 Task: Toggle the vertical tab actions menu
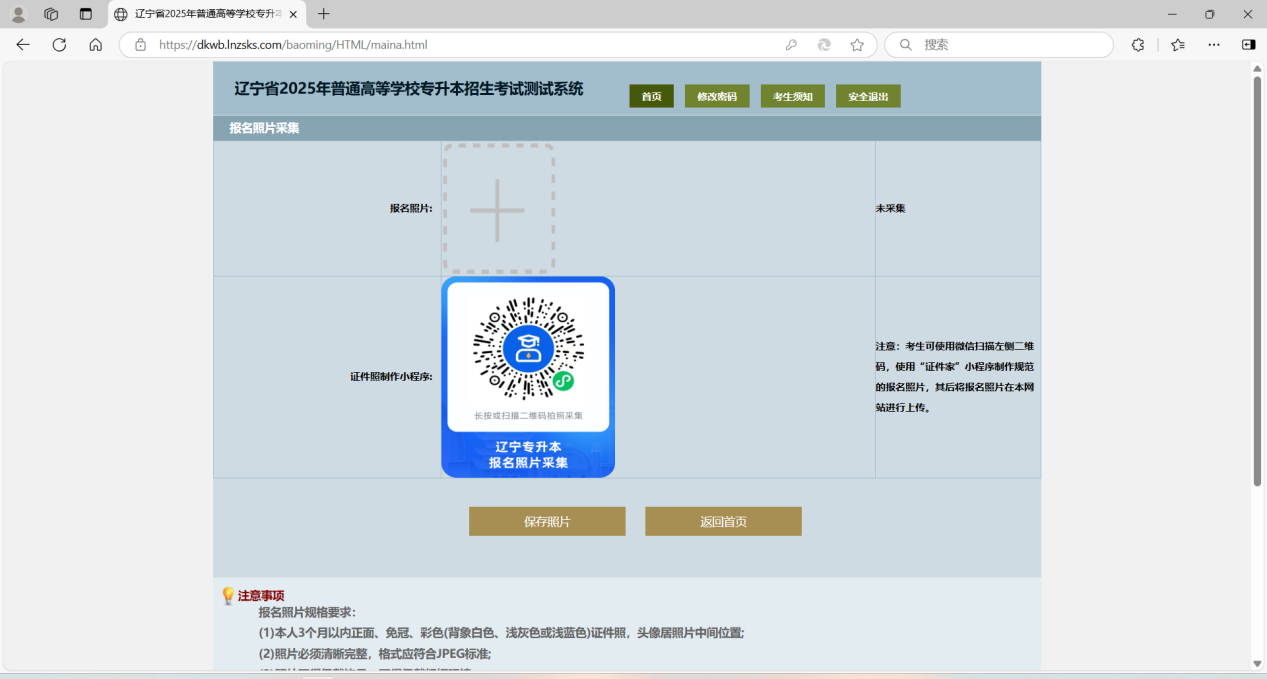pyautogui.click(x=85, y=14)
